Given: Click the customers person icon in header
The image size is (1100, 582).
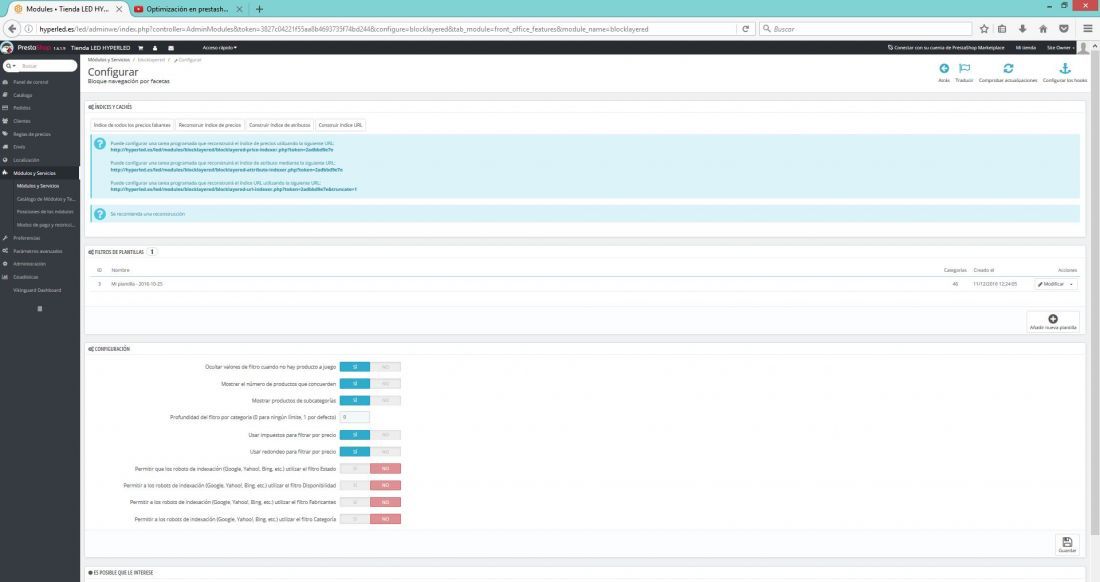Looking at the screenshot, I should point(155,48).
